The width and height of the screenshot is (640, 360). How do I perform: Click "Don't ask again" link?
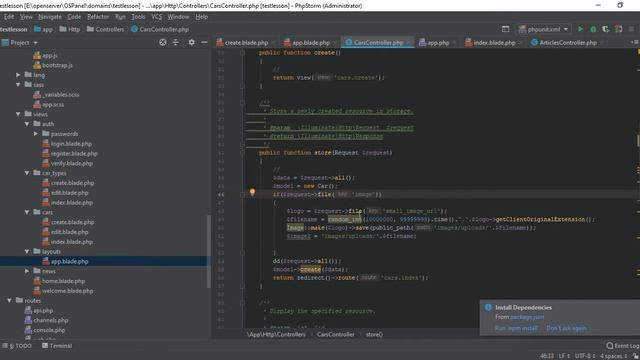566,328
